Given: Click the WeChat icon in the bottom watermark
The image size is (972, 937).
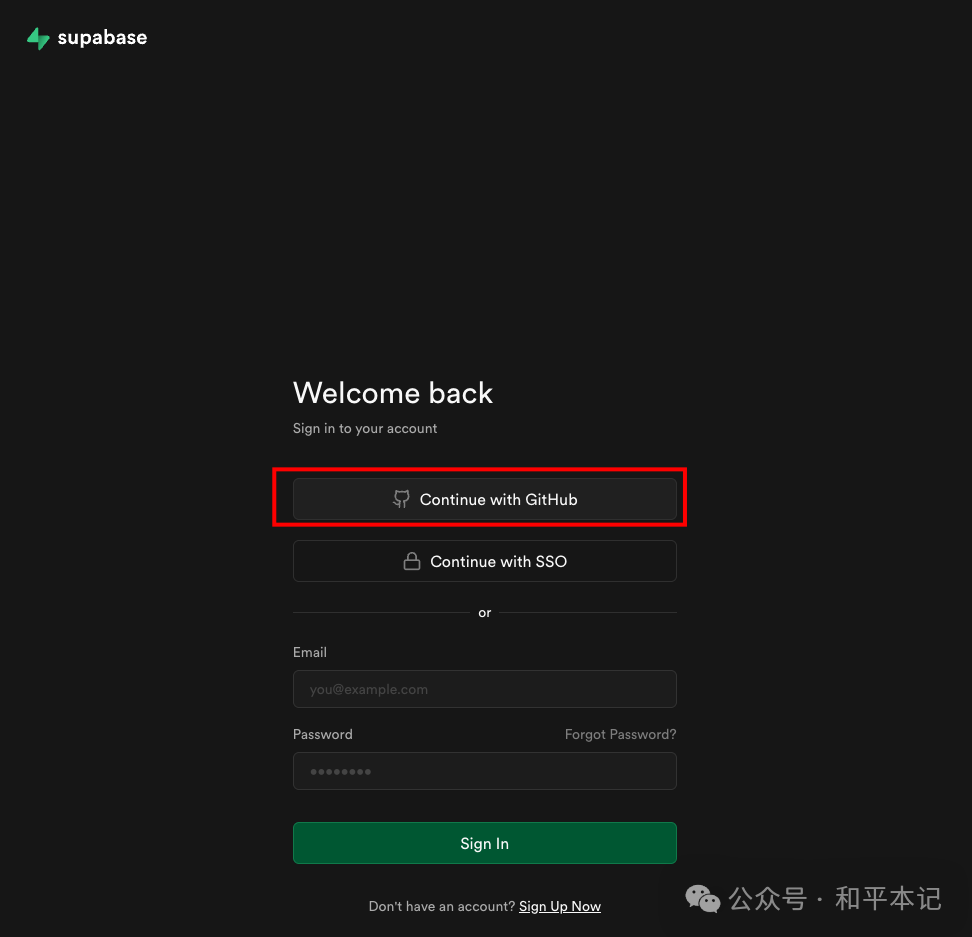Looking at the screenshot, I should (702, 899).
